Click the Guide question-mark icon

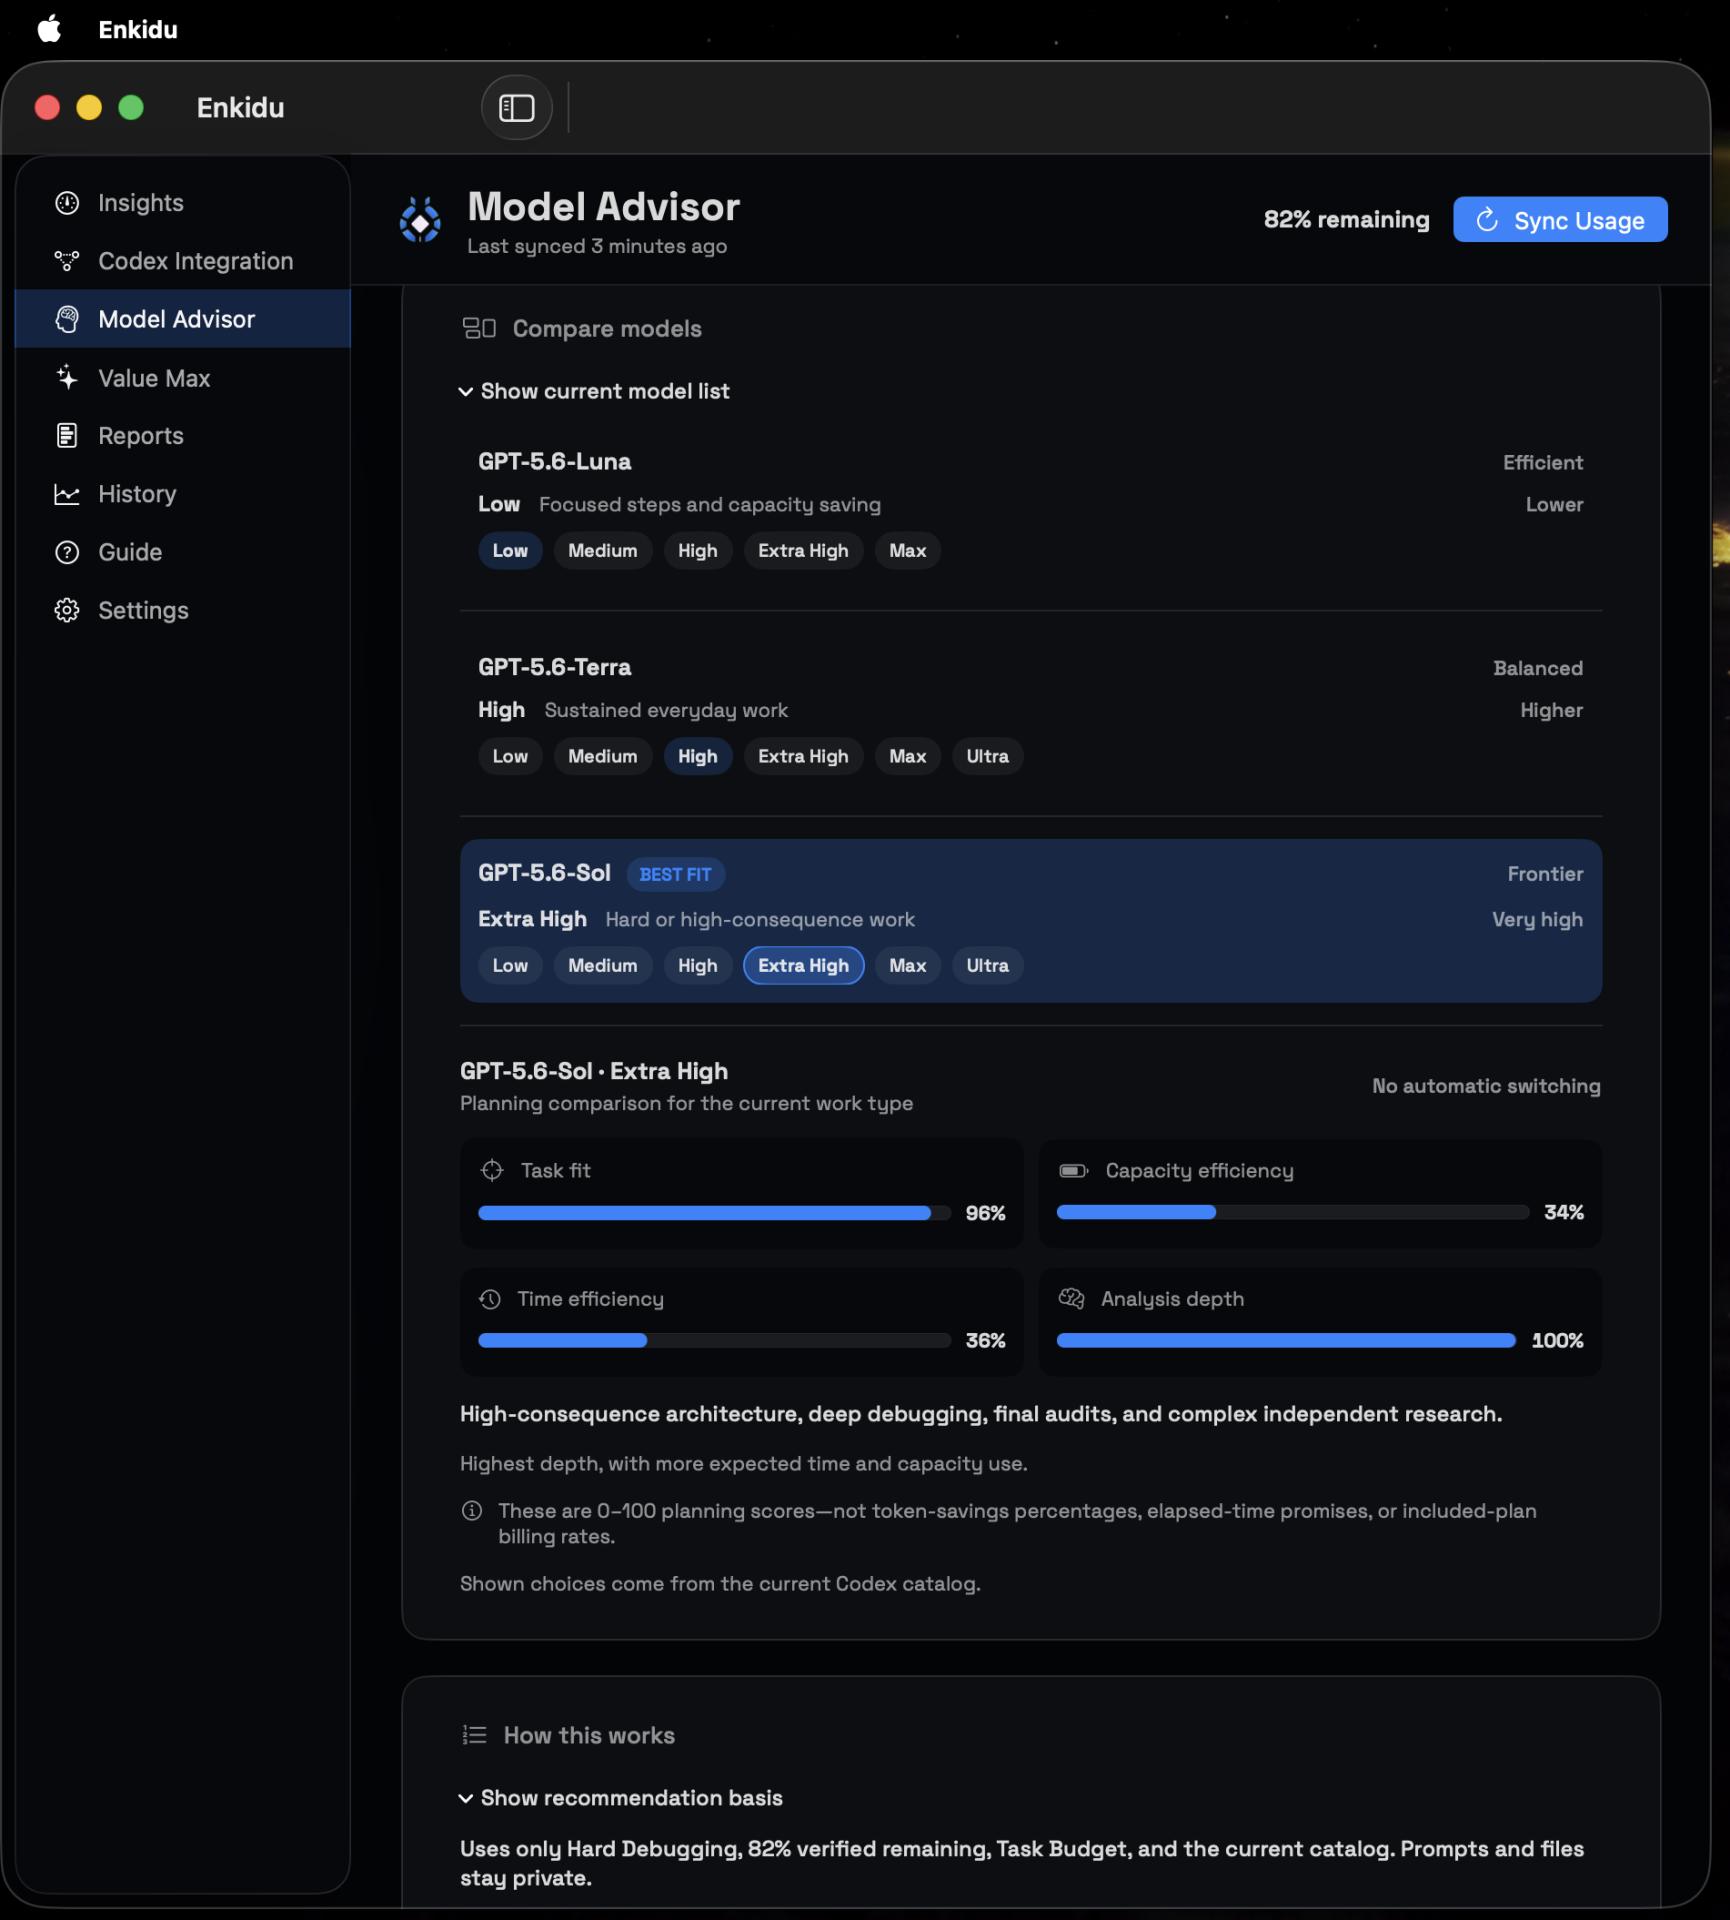[x=67, y=552]
